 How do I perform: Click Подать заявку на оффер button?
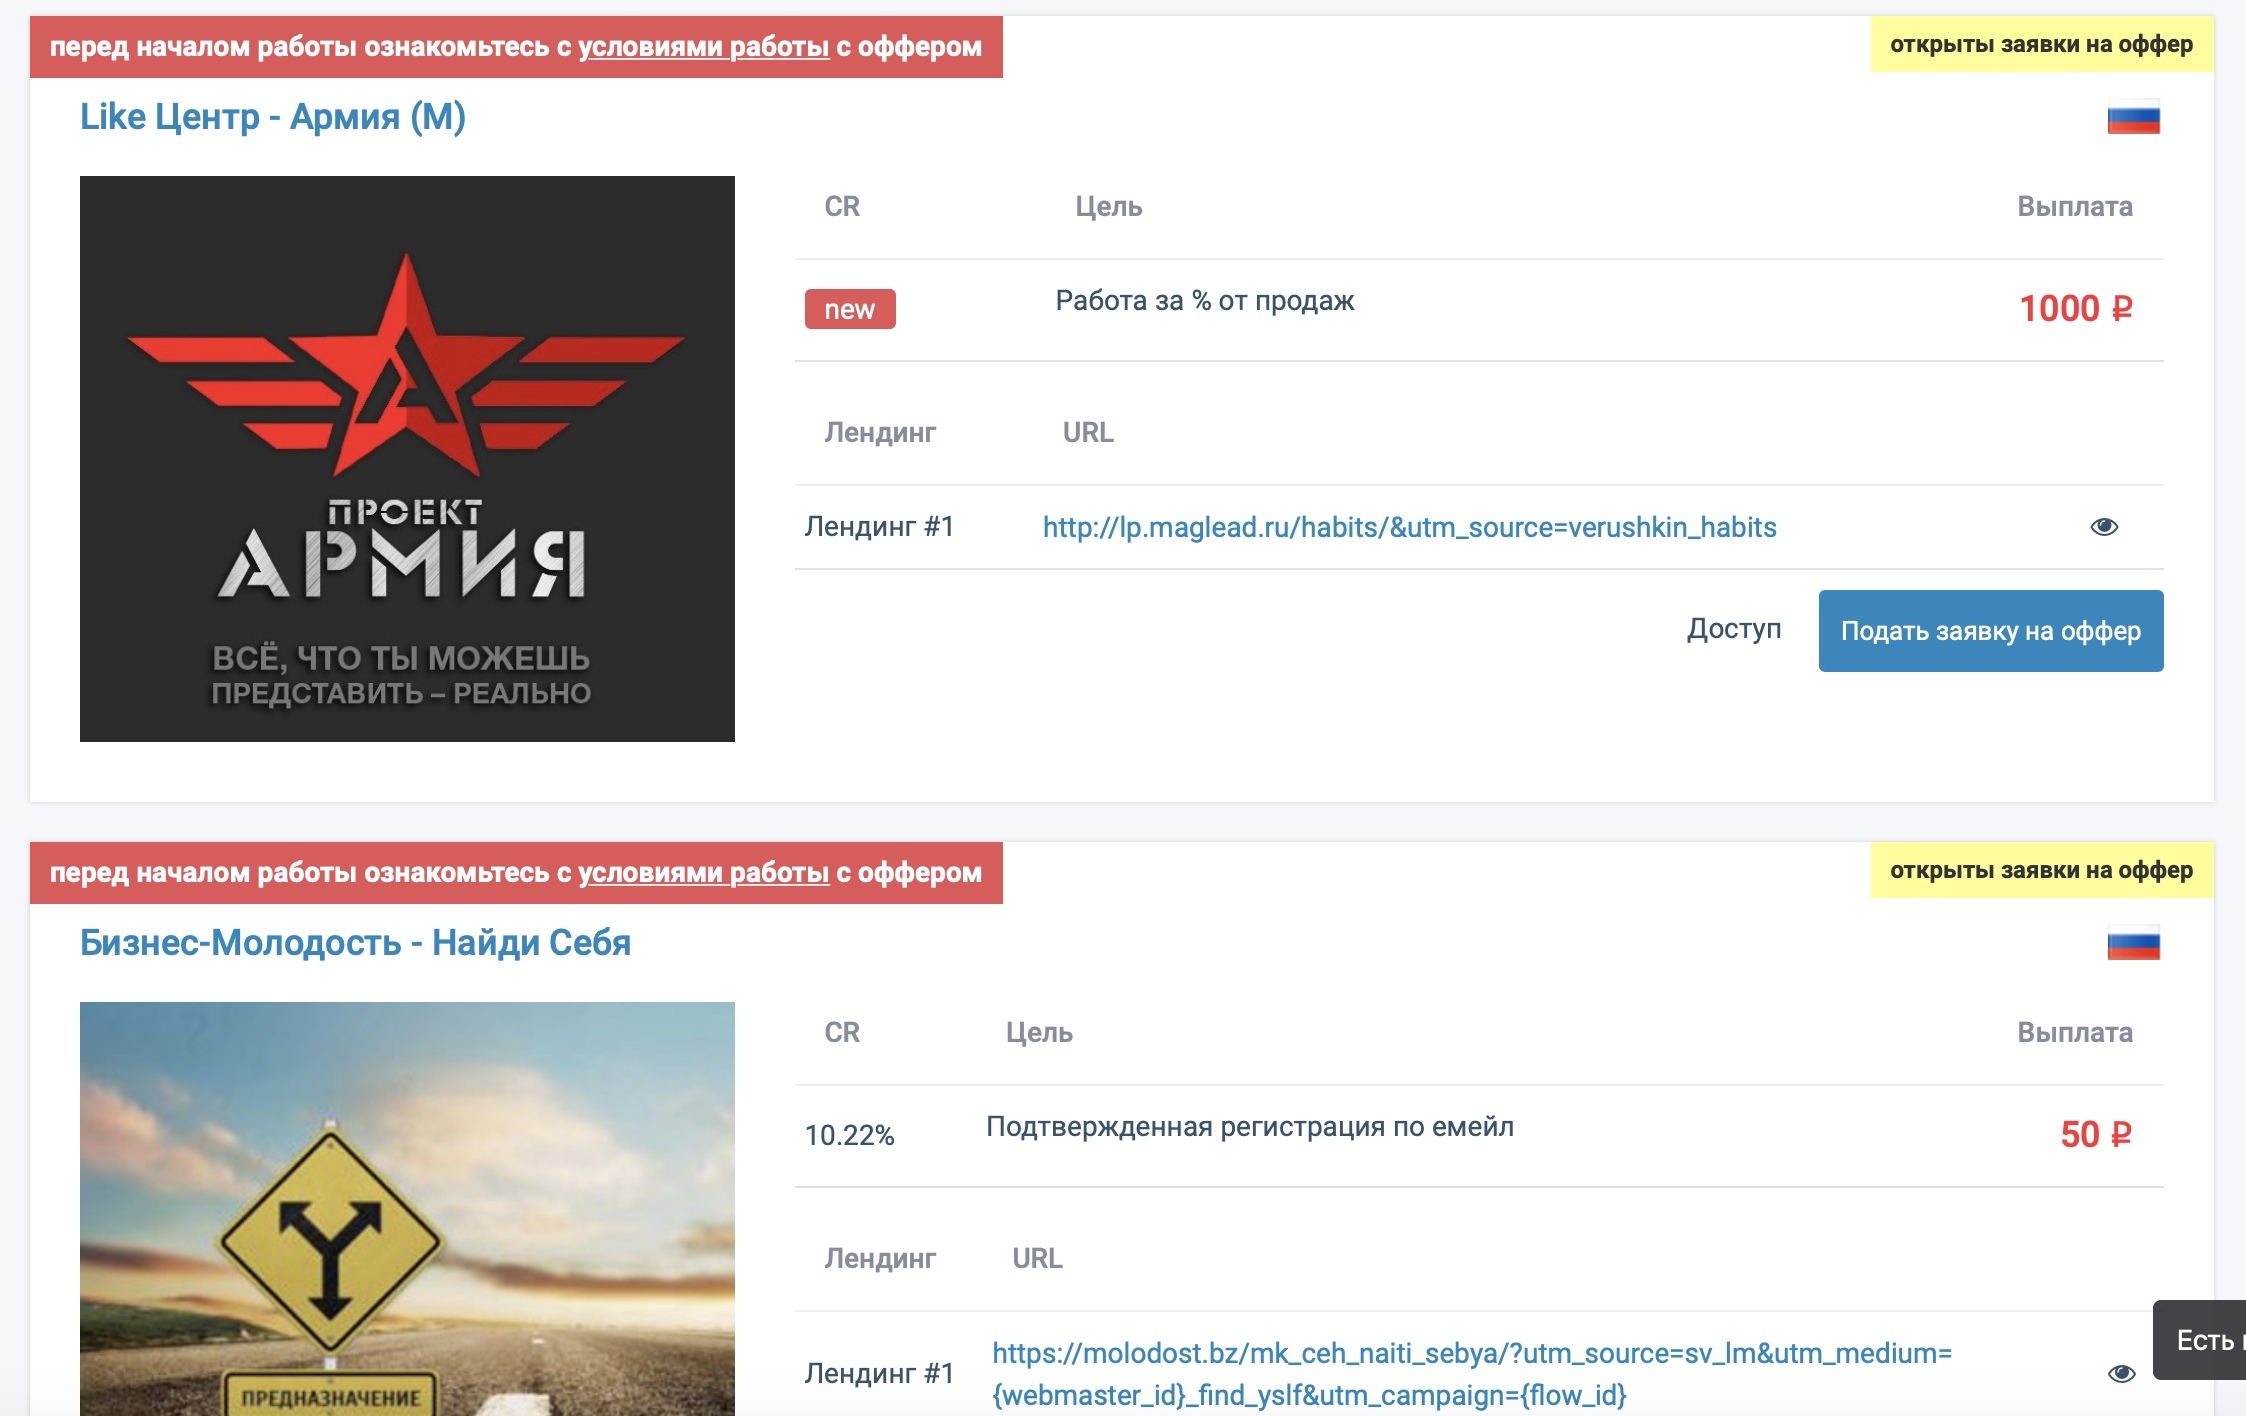coord(1990,631)
